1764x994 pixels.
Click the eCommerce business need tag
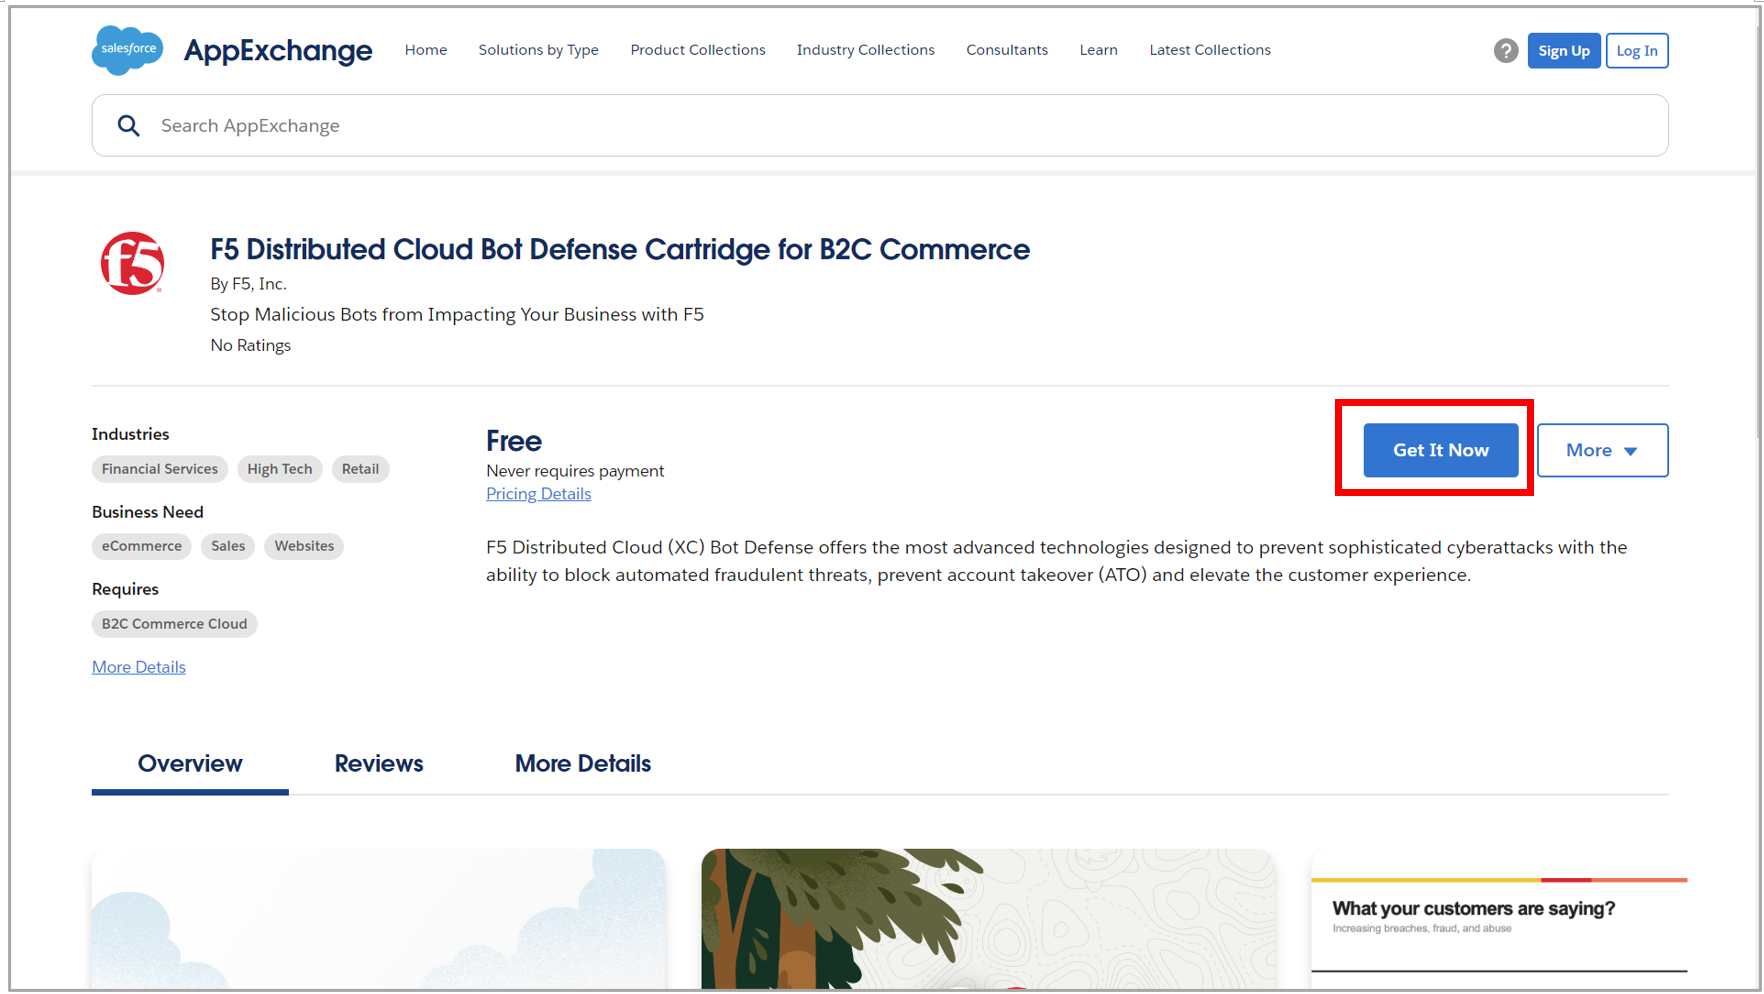(141, 546)
